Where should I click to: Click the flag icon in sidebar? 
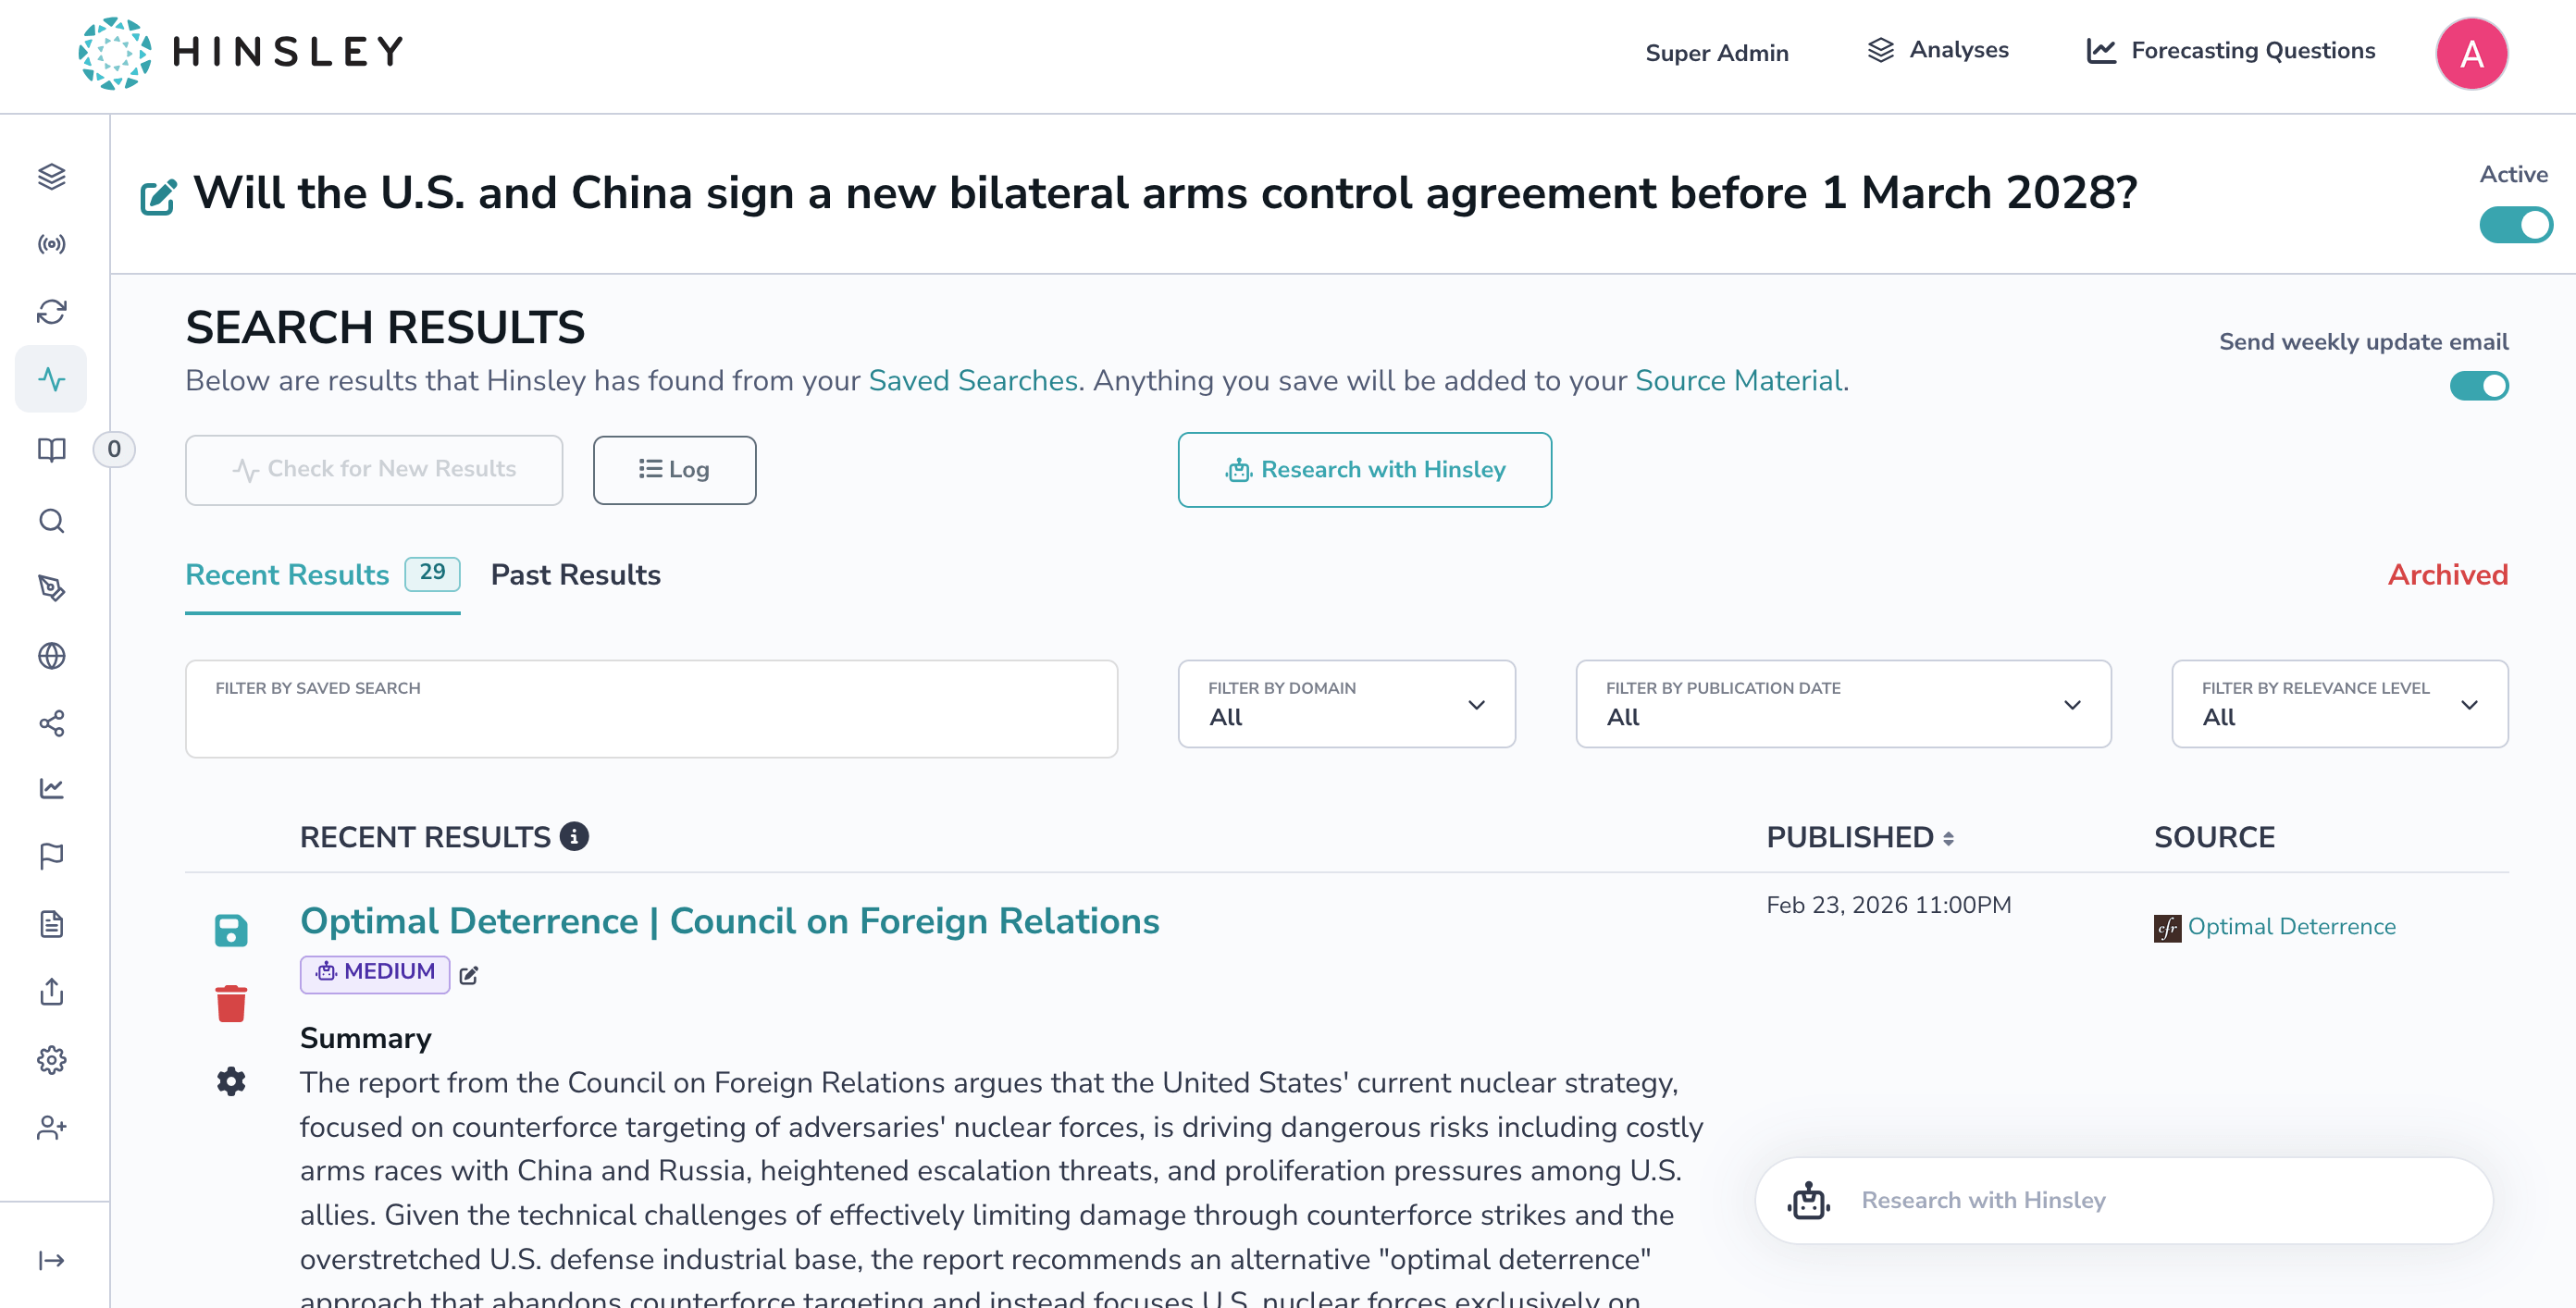(52, 856)
